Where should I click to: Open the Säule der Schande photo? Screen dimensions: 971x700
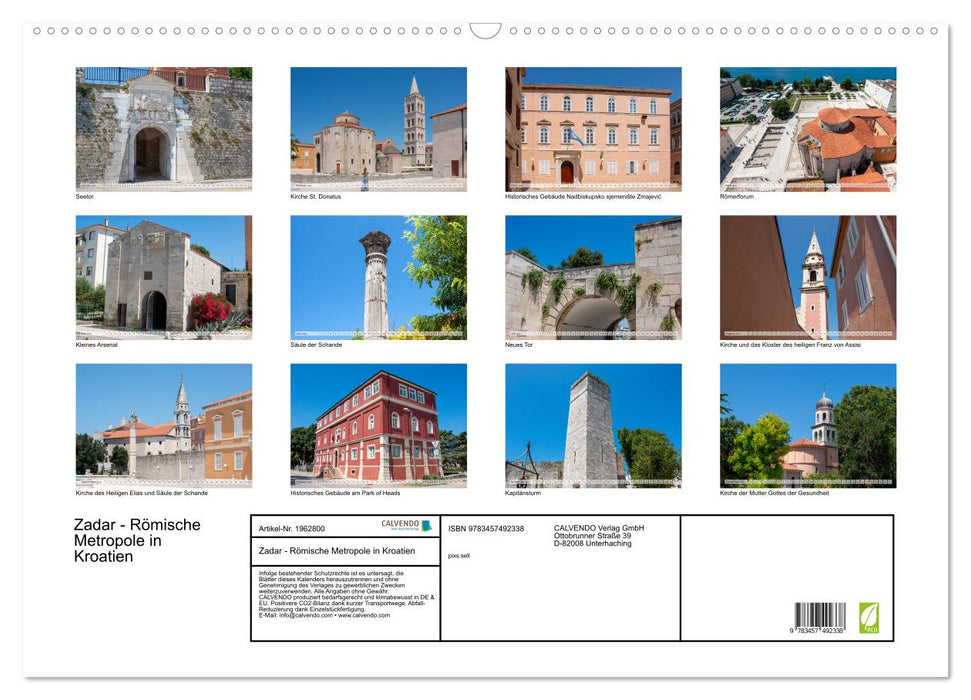point(378,277)
